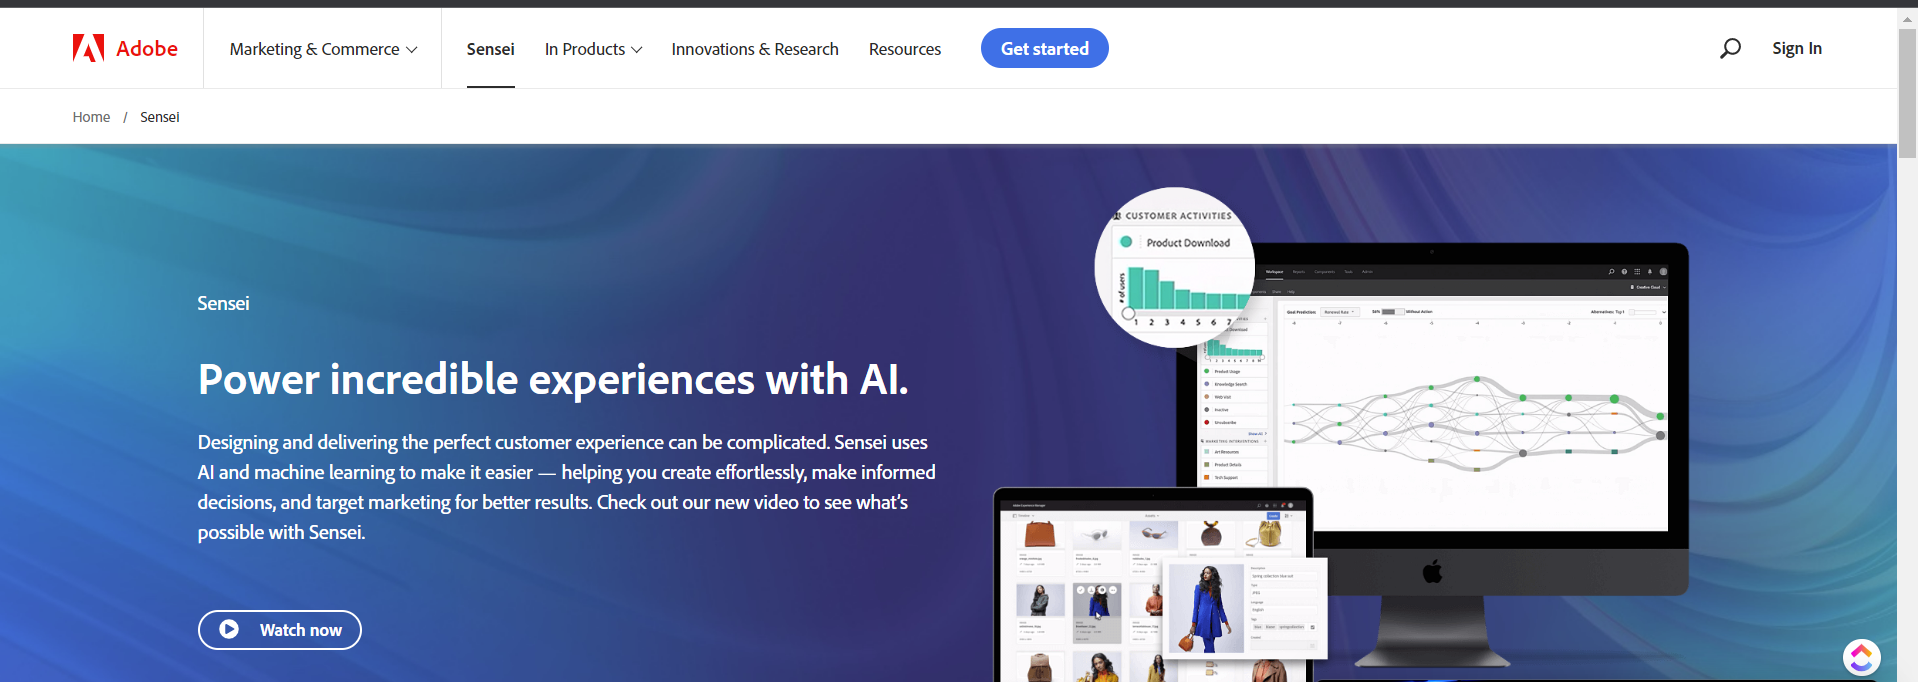Click the Sign In link
The width and height of the screenshot is (1918, 682).
tap(1796, 48)
